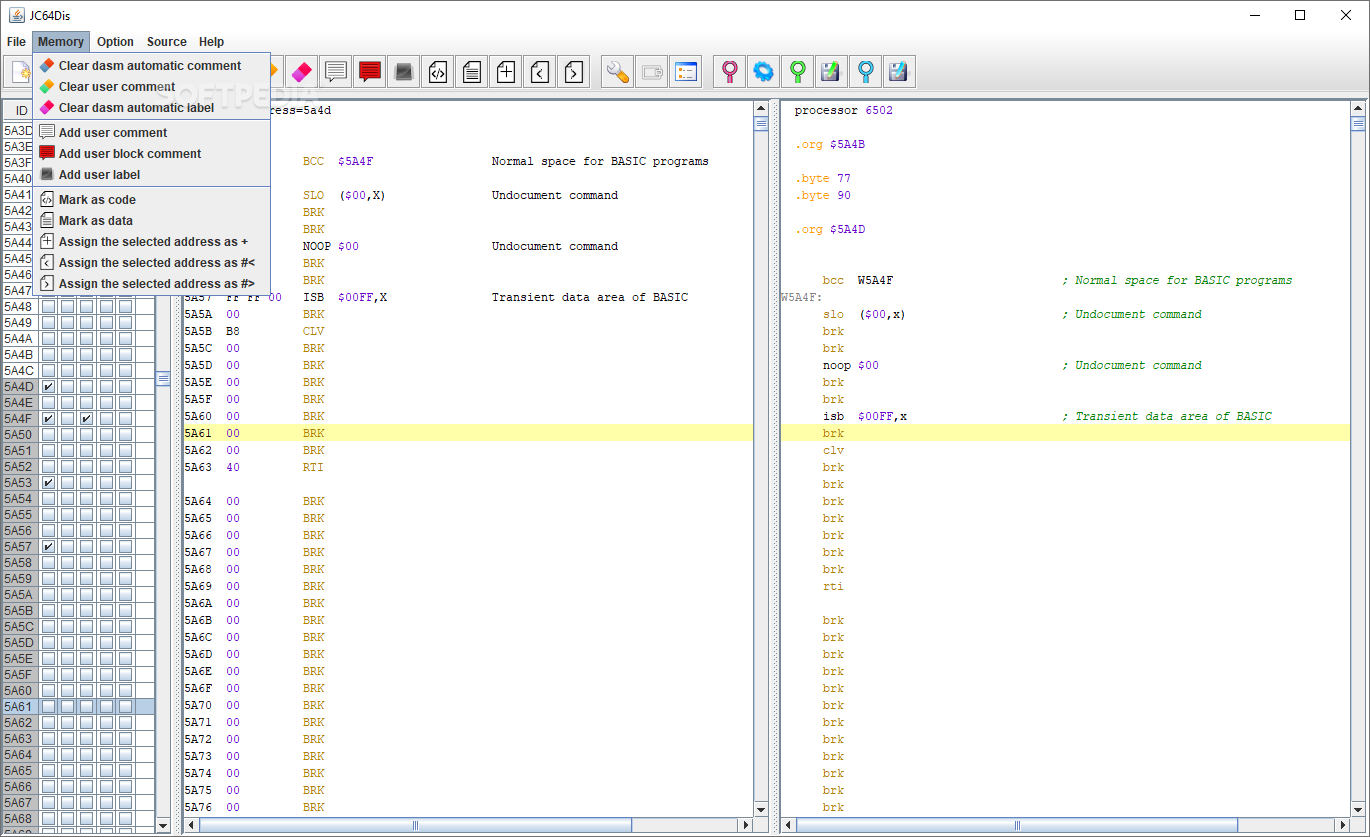
Task: Click the disassembly pane horizontal scroll right arrow
Action: tap(745, 825)
